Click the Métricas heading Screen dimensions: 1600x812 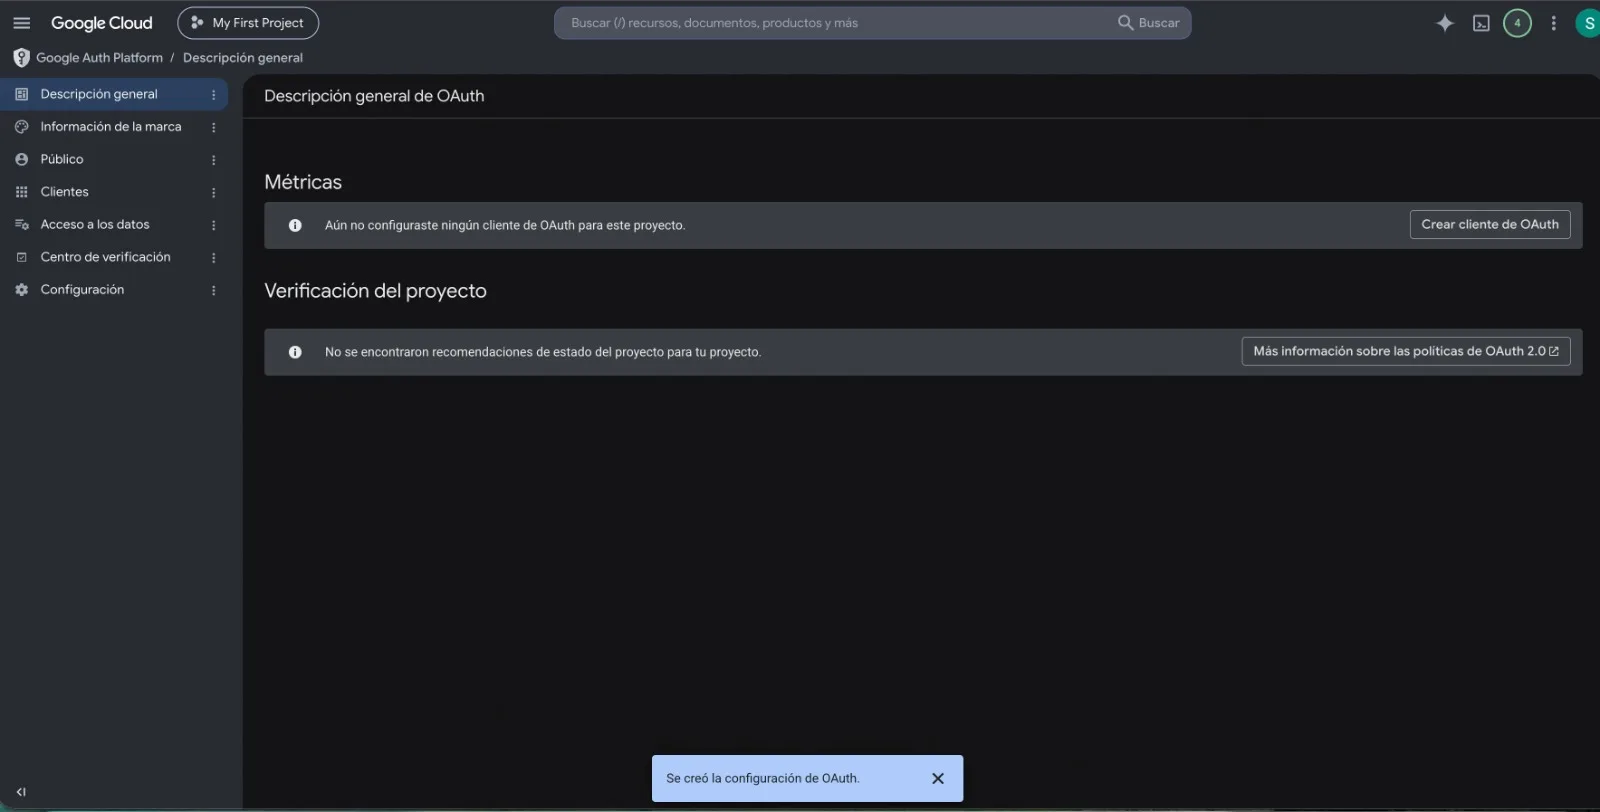pos(303,182)
